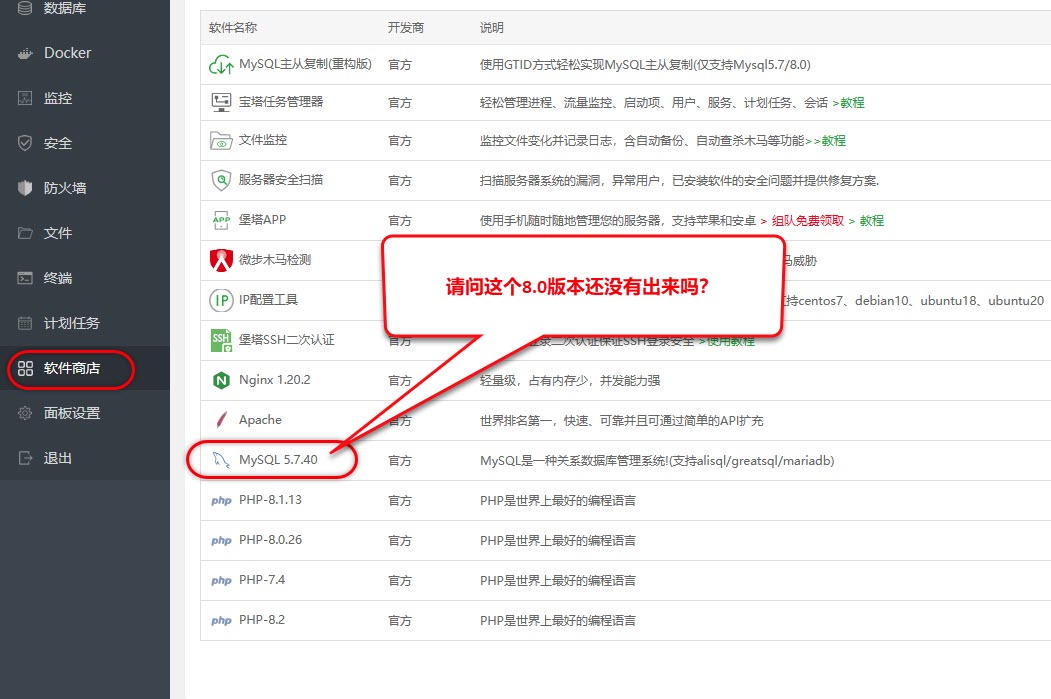Click the php icon for PHP-8.2
The image size is (1051, 699).
point(221,621)
